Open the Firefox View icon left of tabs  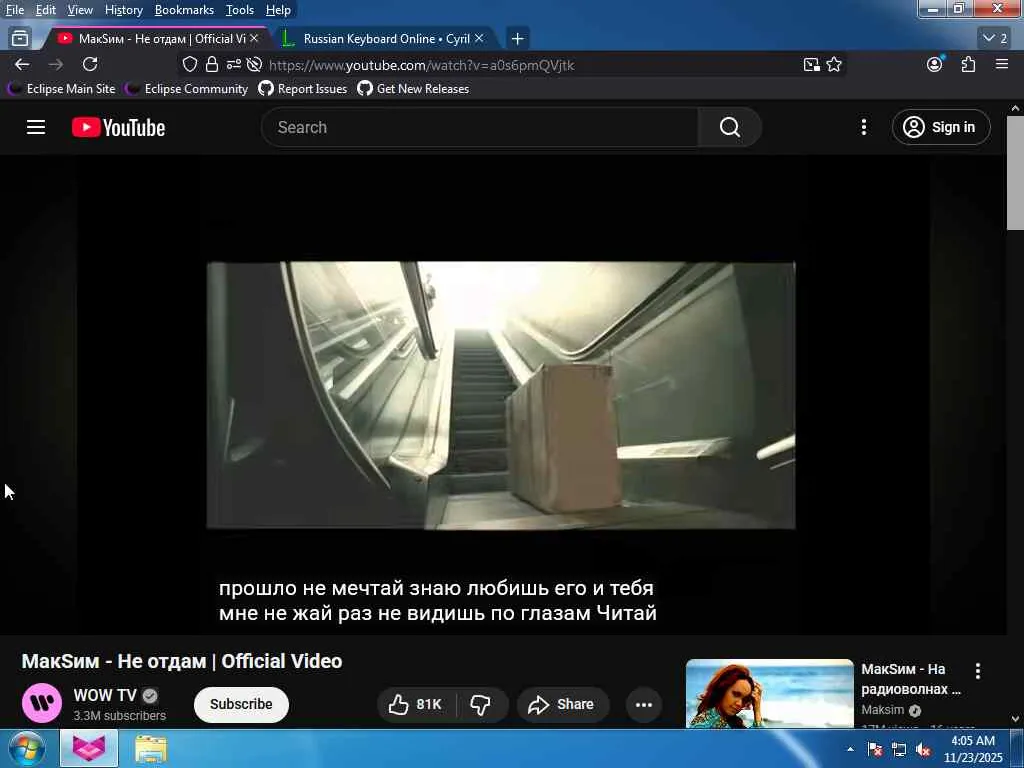[20, 39]
